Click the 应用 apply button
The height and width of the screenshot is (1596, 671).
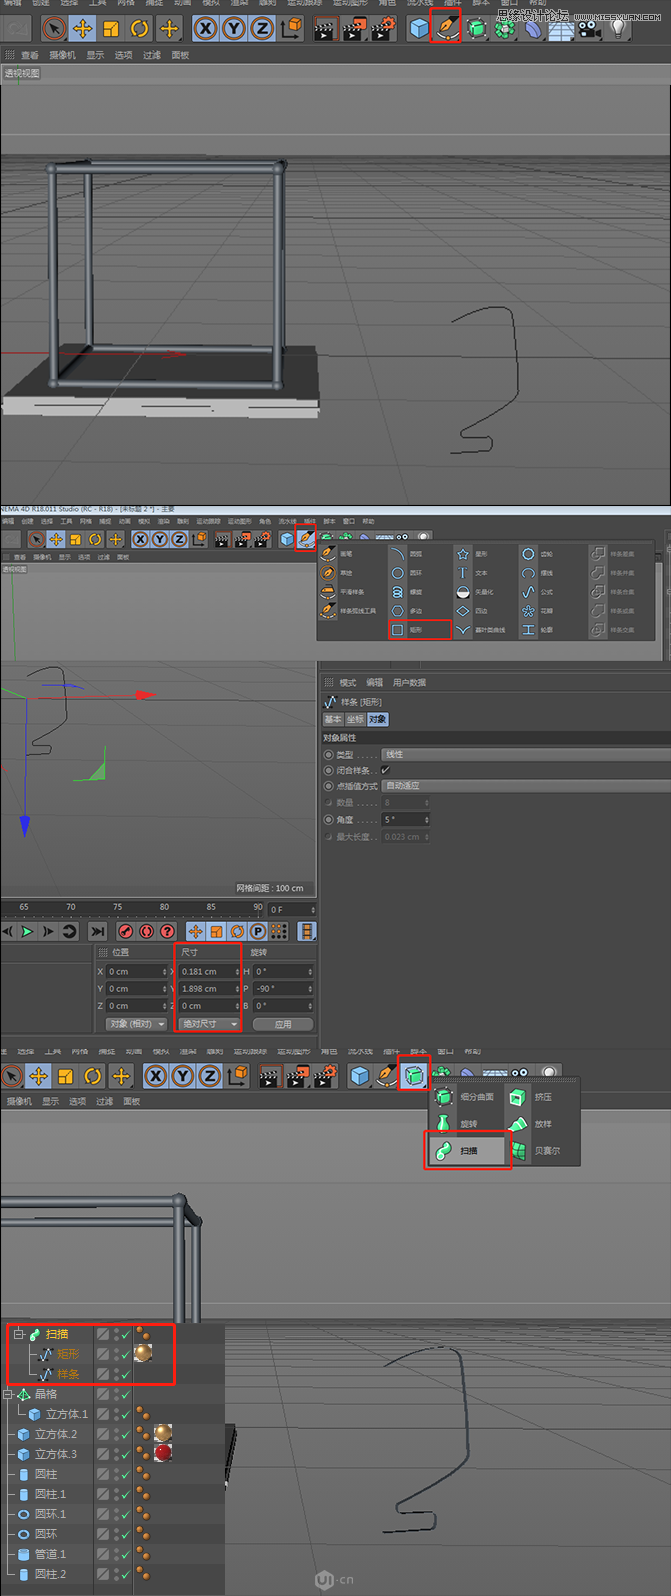pos(283,1024)
